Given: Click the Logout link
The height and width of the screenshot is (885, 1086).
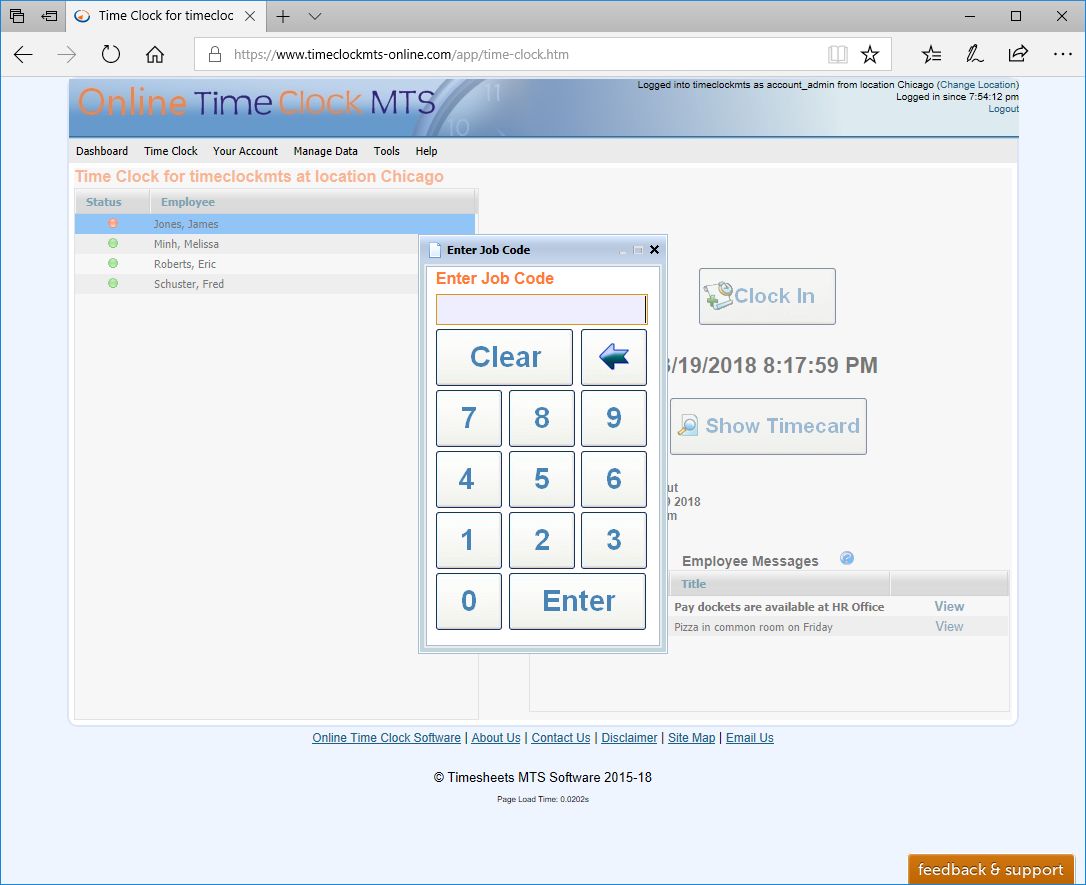Looking at the screenshot, I should [x=1004, y=109].
